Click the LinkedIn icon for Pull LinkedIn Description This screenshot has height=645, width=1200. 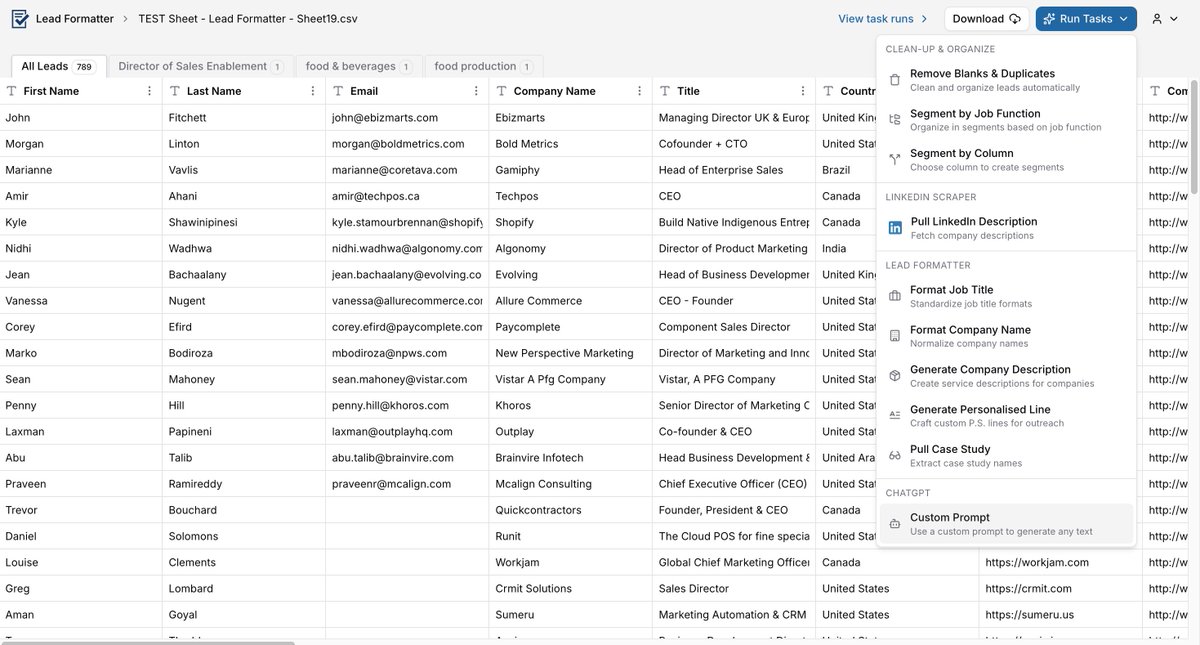click(x=896, y=228)
